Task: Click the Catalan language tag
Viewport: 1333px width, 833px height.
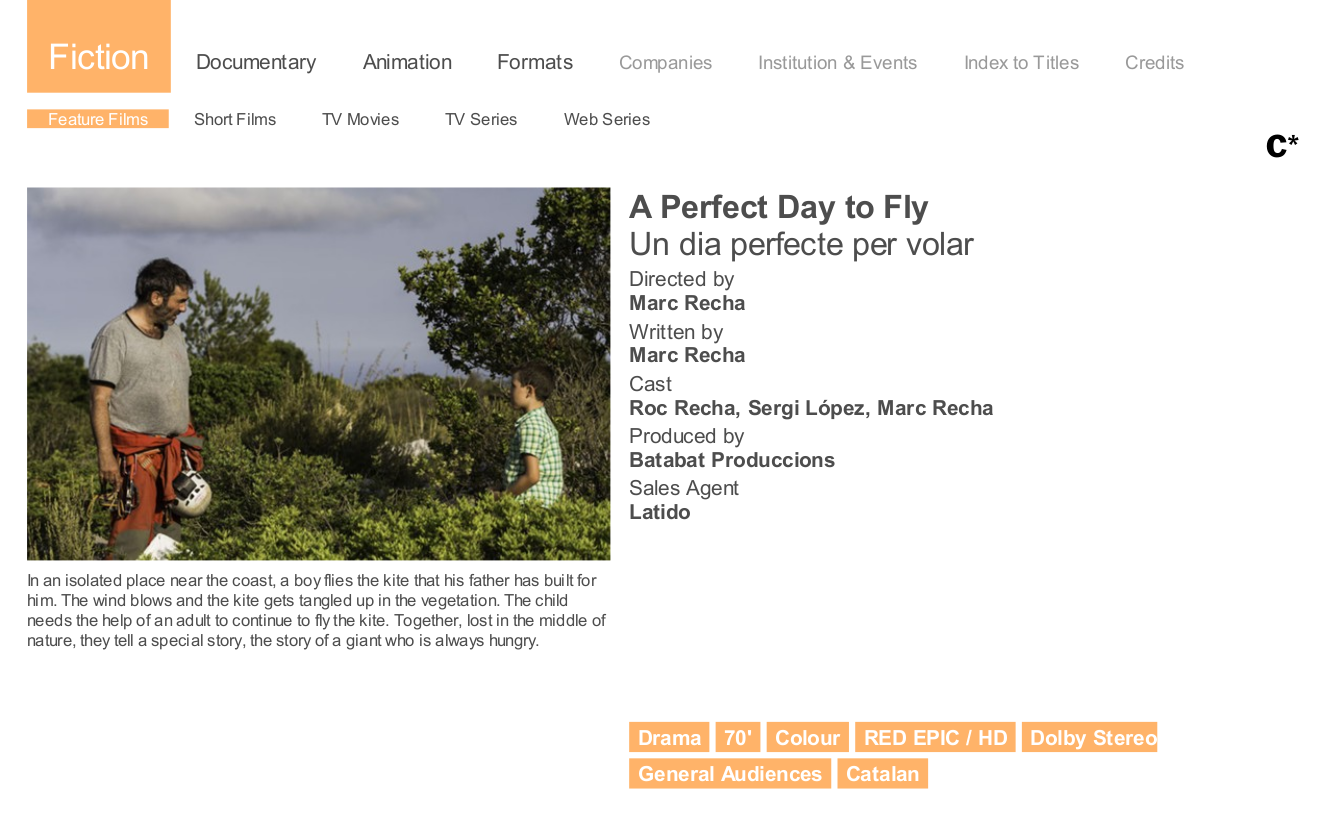Action: coord(882,774)
